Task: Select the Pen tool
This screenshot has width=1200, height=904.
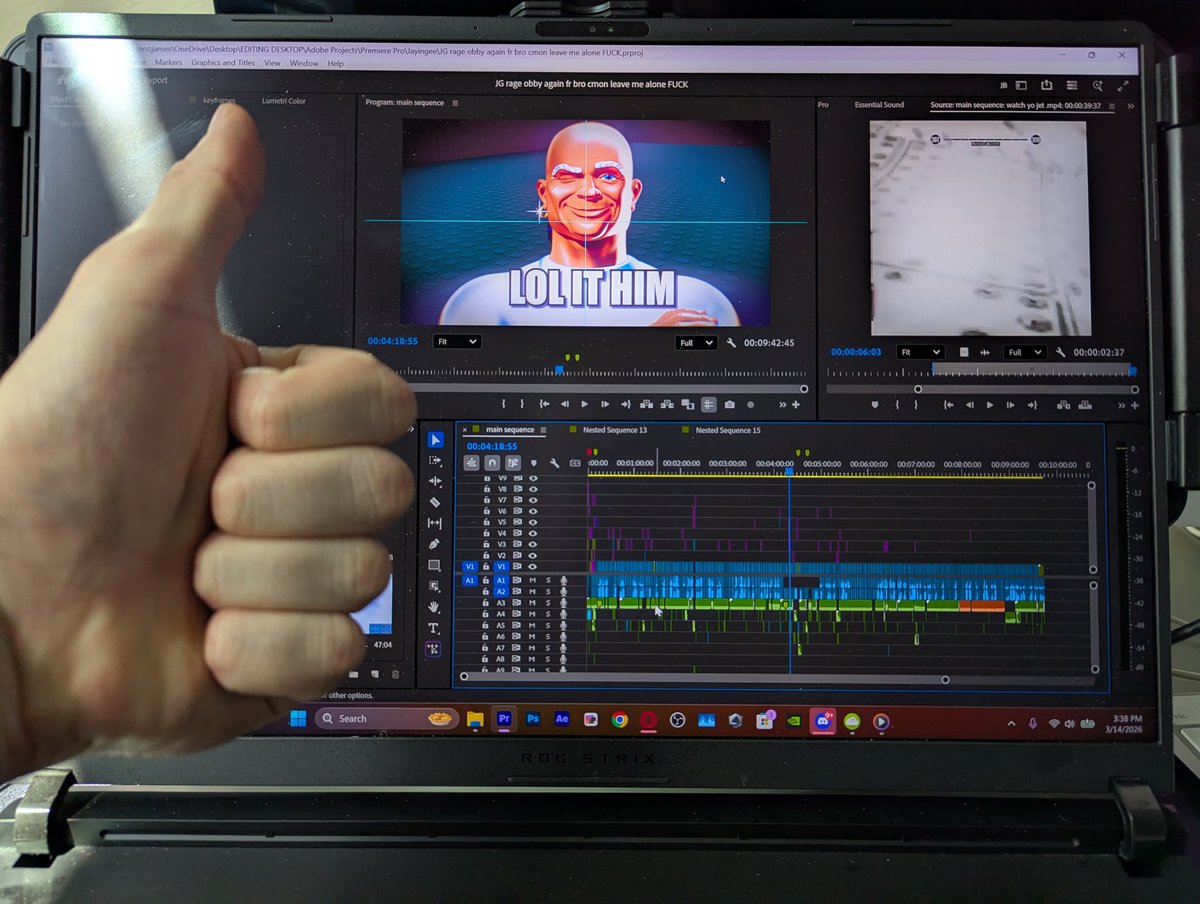Action: (x=434, y=544)
